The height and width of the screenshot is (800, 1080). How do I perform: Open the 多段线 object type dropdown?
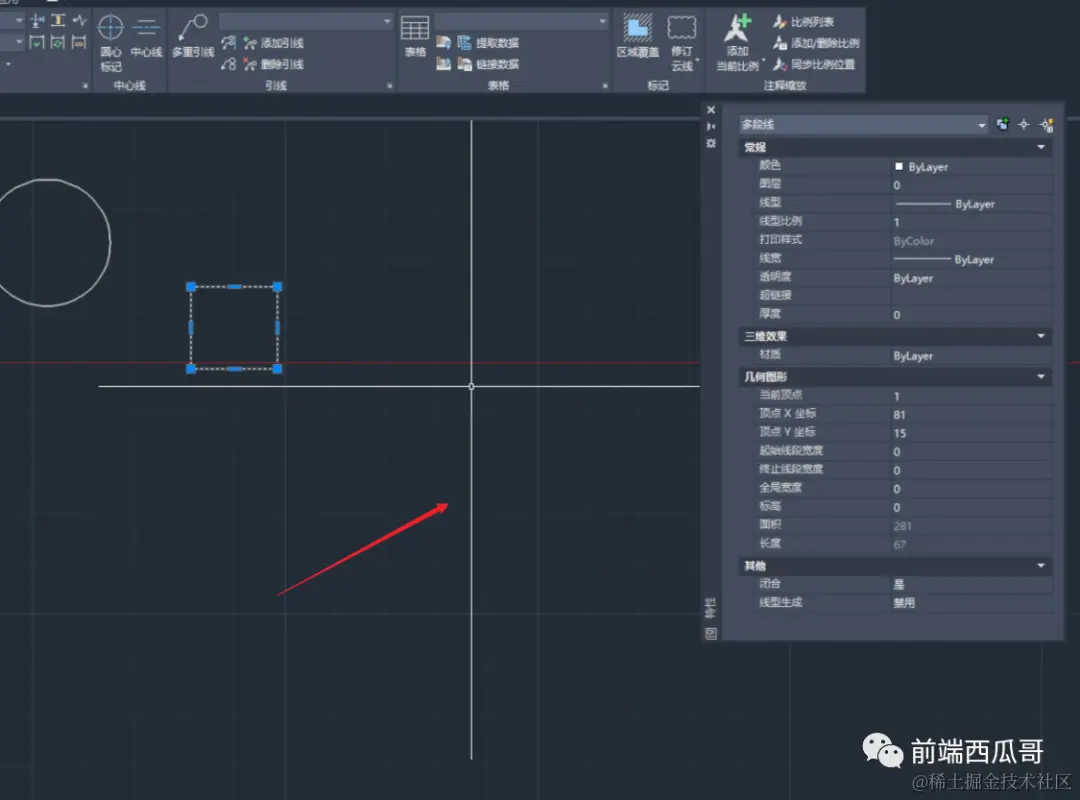864,125
